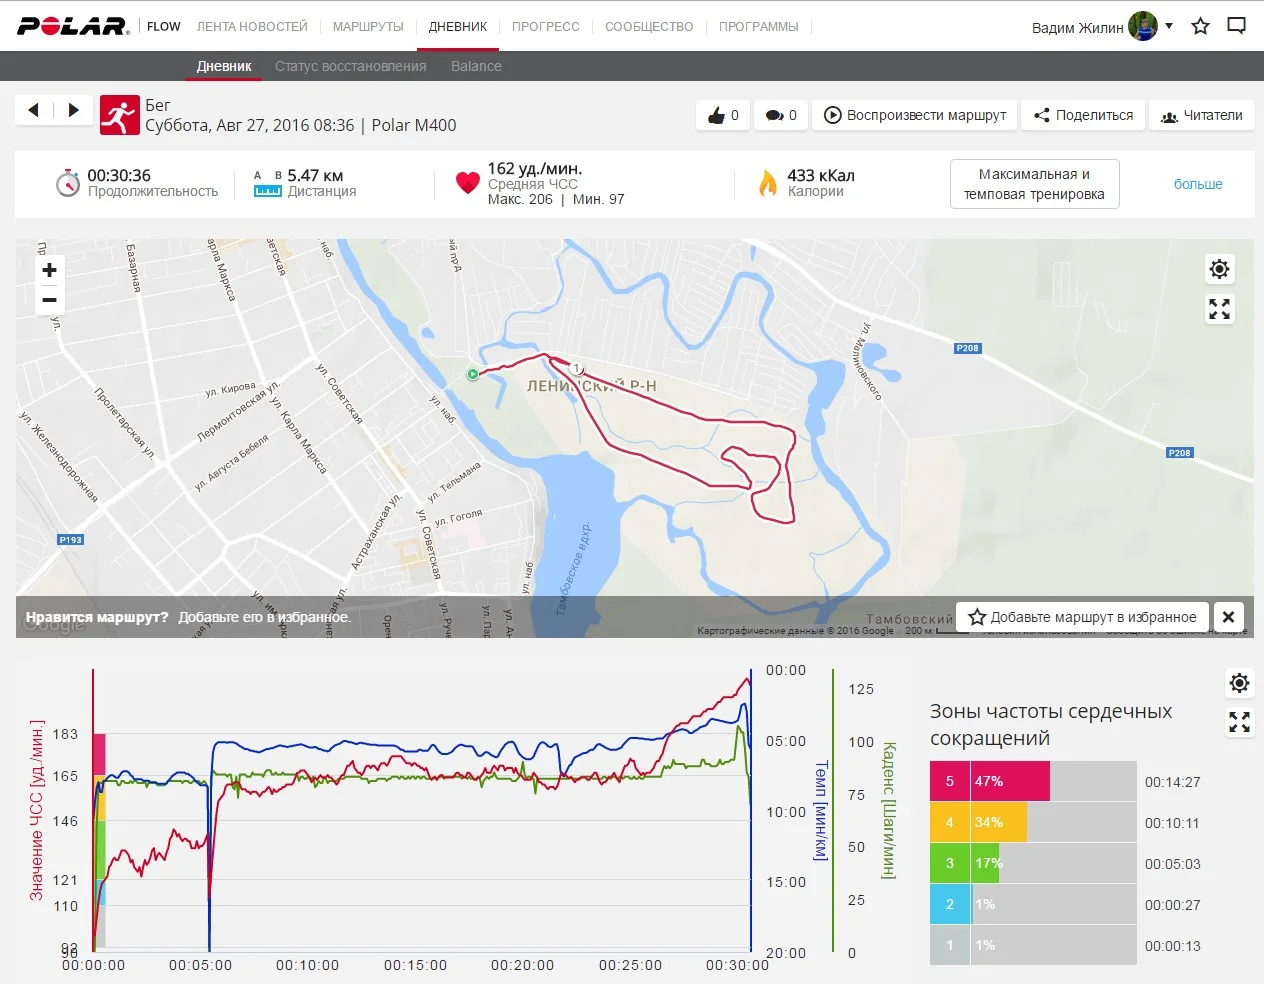The height and width of the screenshot is (984, 1264).
Task: Click Воспроизвести маршрут button
Action: [914, 115]
